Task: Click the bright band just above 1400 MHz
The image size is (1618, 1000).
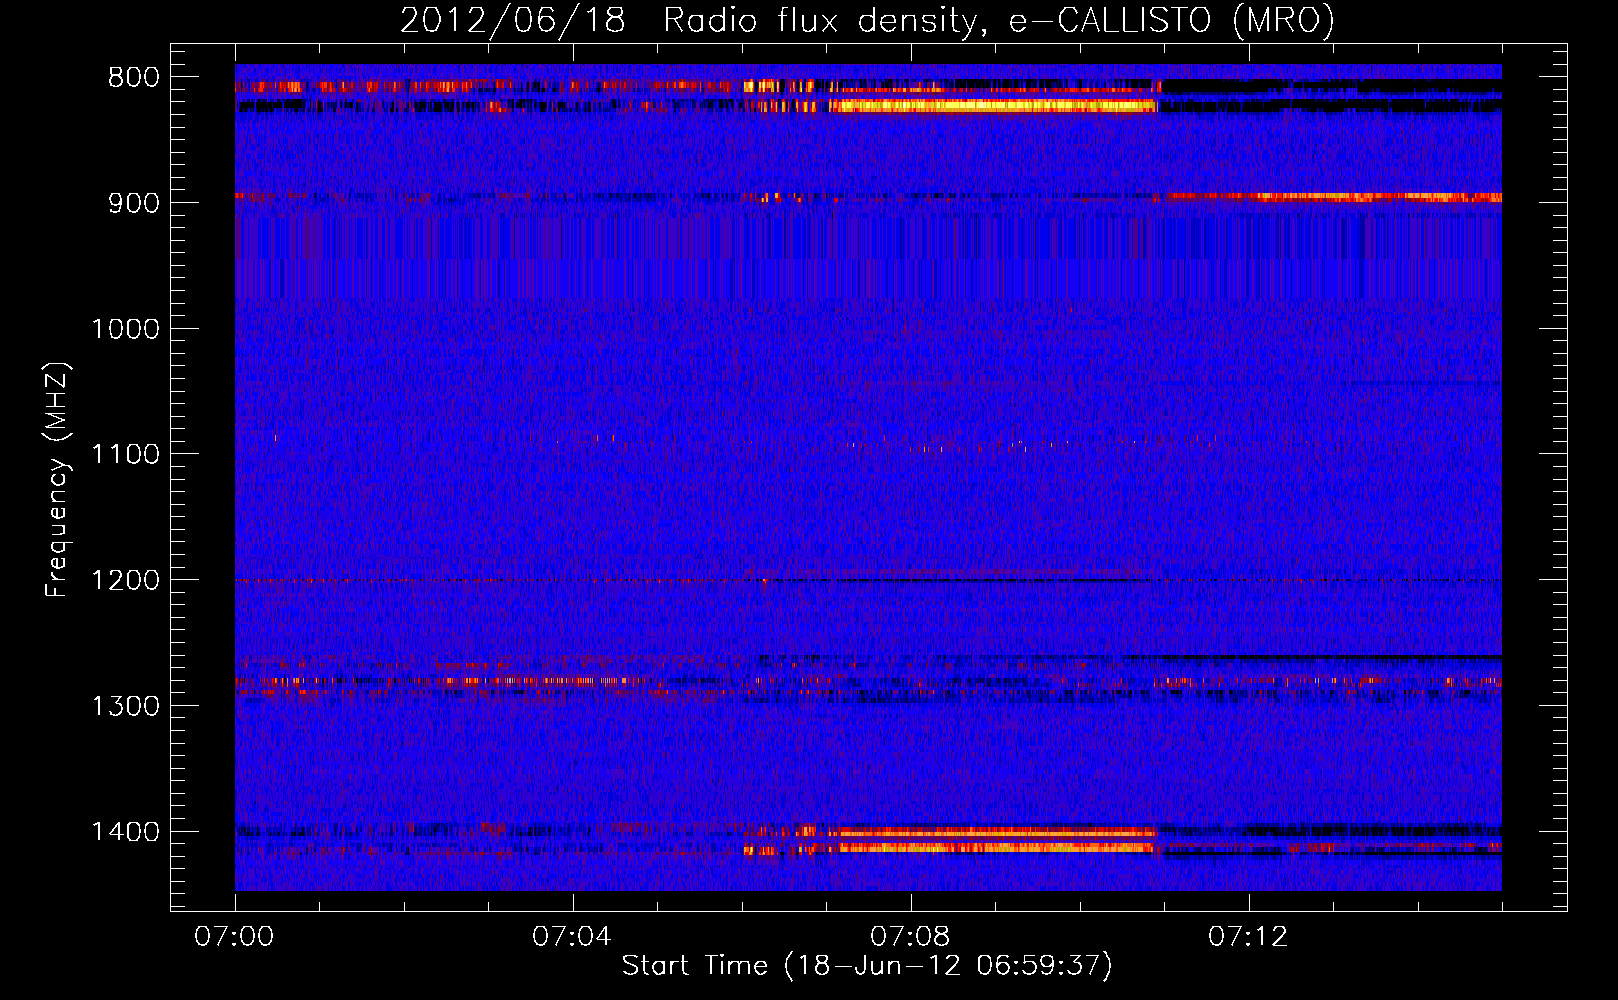Action: (995, 847)
